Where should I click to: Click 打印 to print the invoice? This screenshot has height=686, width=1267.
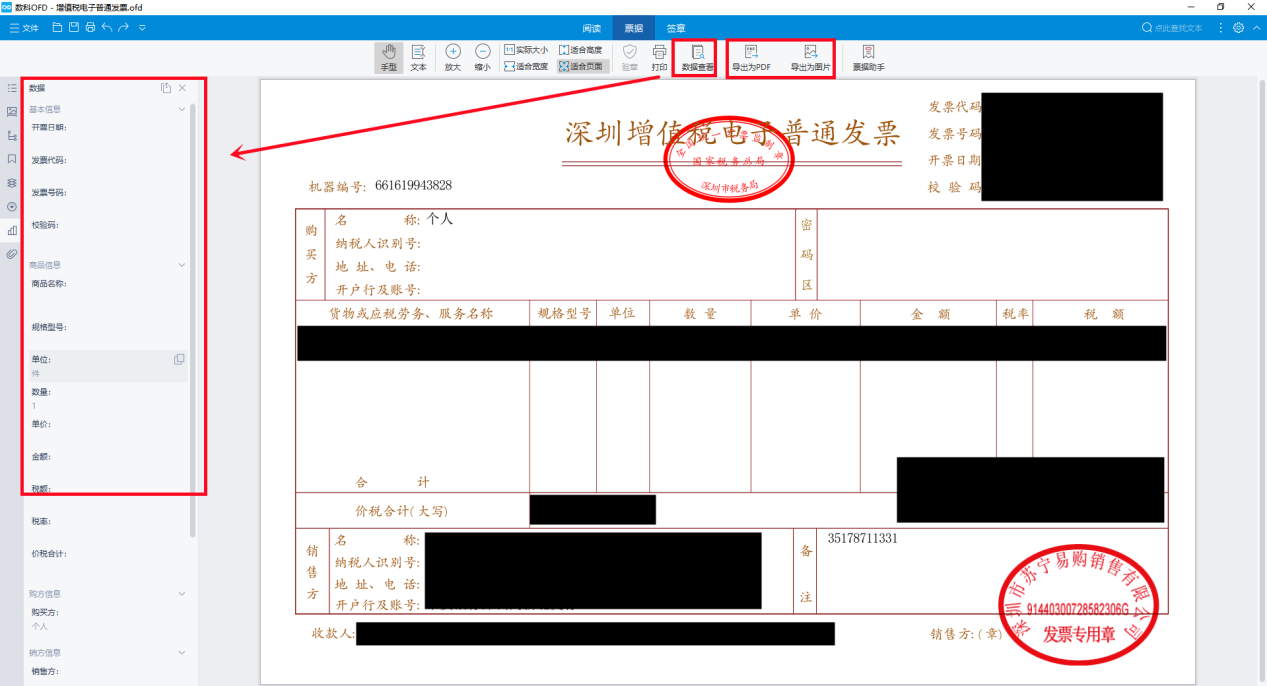tap(658, 57)
